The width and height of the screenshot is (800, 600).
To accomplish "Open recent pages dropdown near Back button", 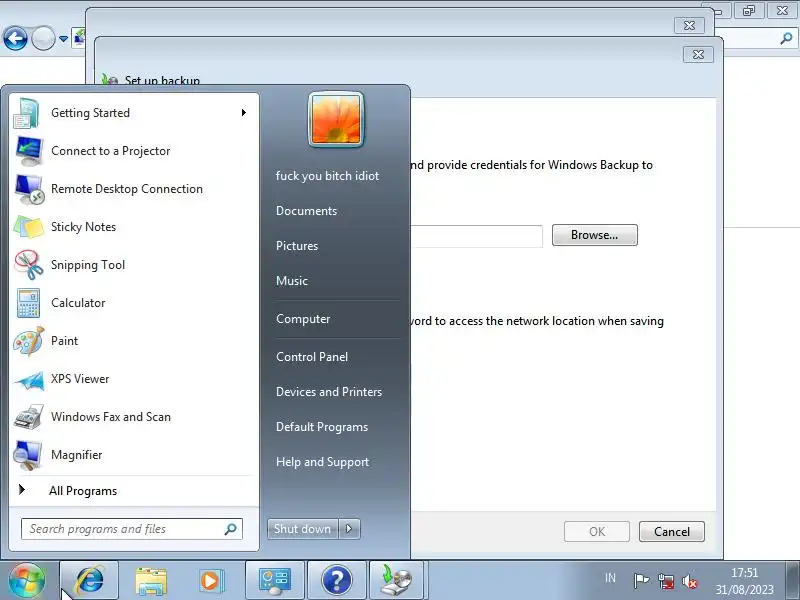I will (63, 38).
